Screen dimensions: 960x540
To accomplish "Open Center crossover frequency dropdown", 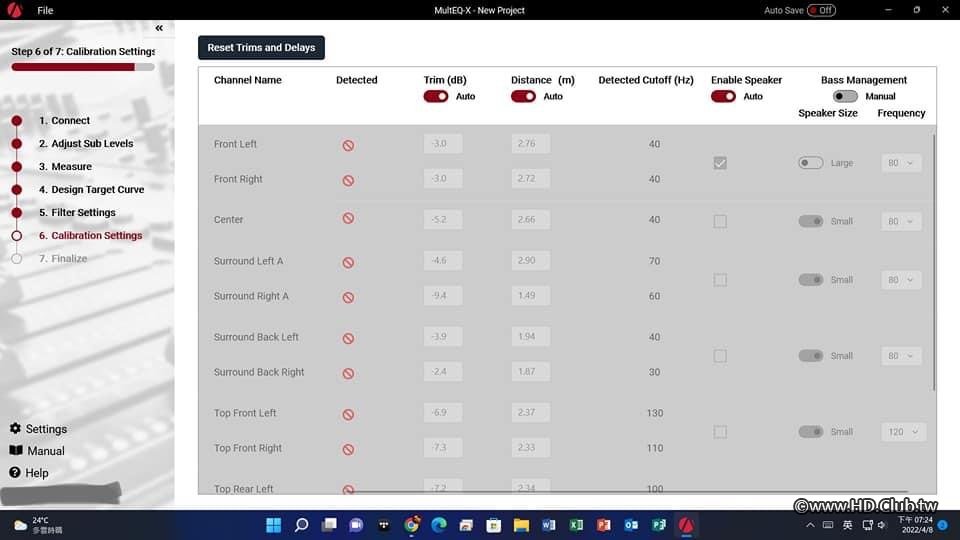I will click(x=901, y=221).
